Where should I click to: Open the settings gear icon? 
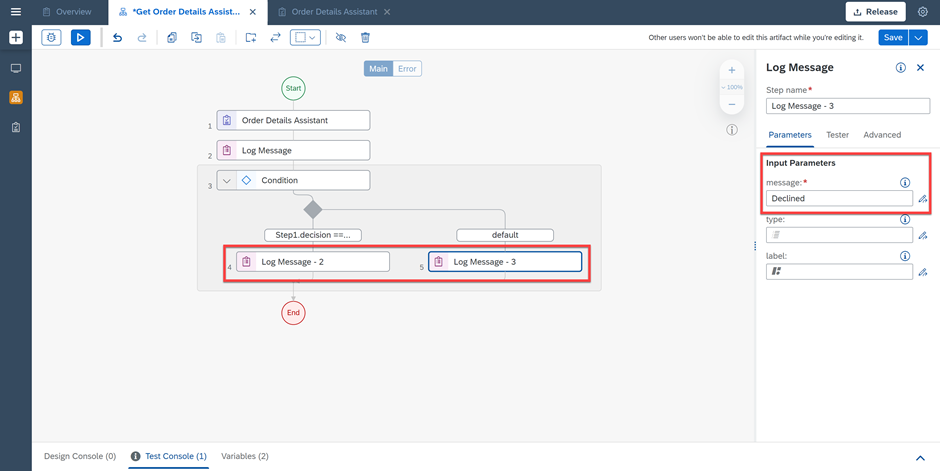[x=923, y=12]
